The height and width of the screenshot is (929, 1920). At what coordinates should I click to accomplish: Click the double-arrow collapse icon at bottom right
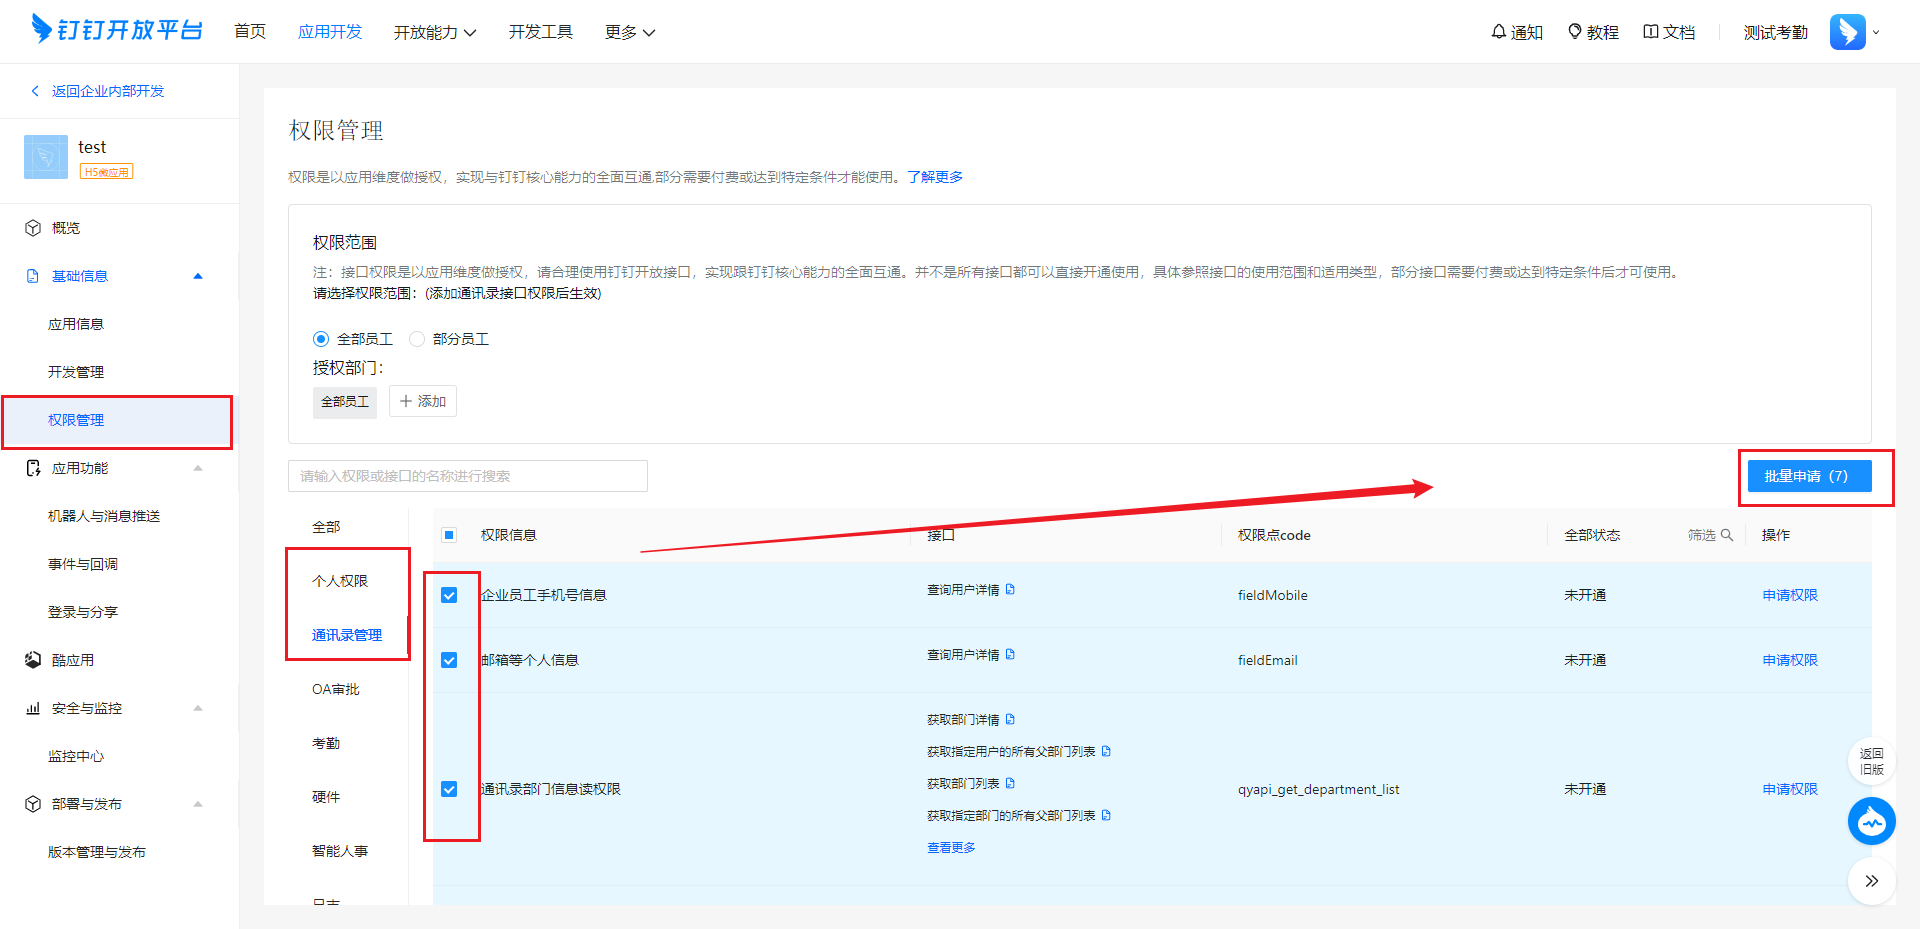pyautogui.click(x=1871, y=881)
